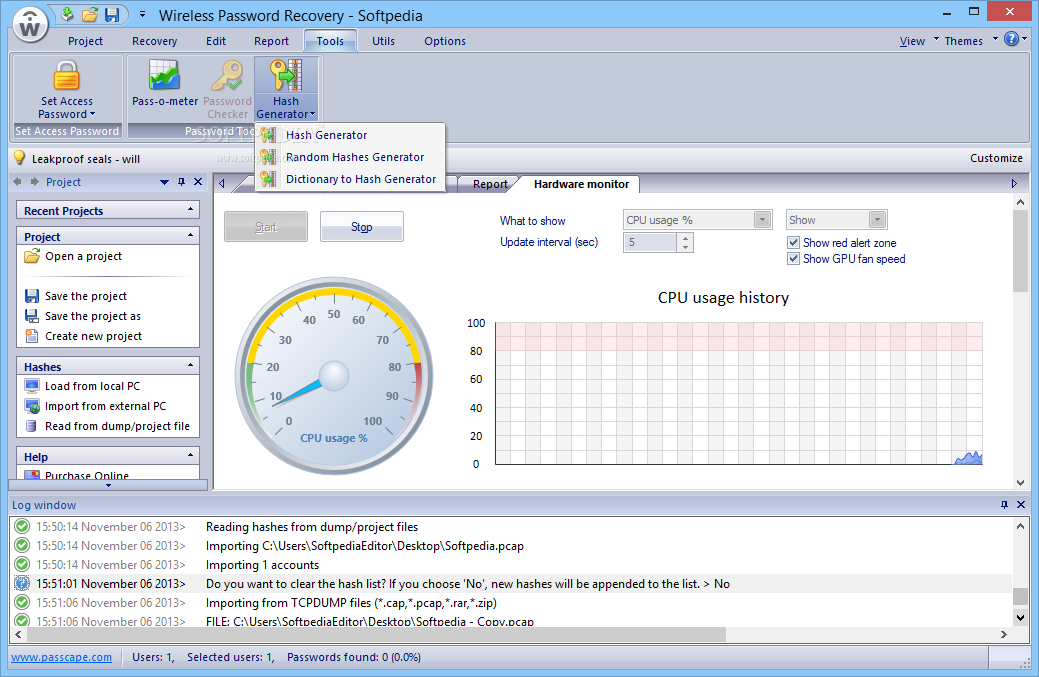Image resolution: width=1039 pixels, height=677 pixels.
Task: Collapse the Project section
Action: click(190, 235)
